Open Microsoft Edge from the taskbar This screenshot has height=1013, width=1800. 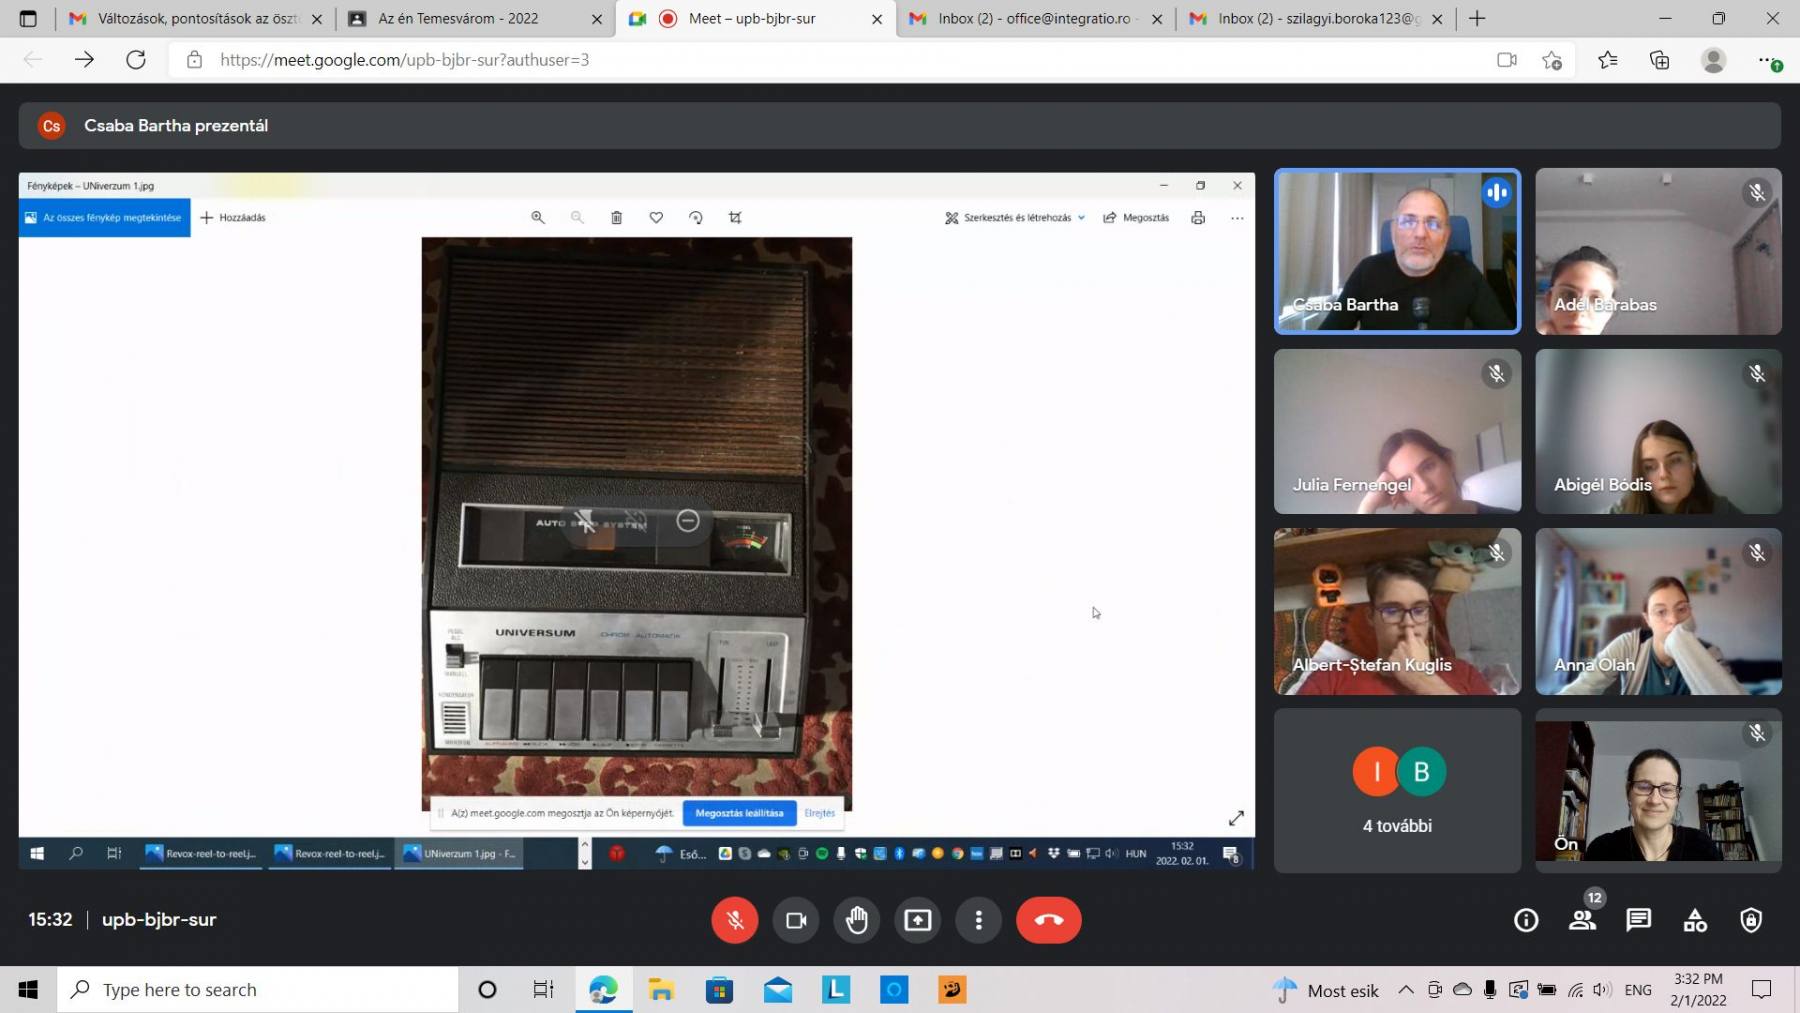(603, 990)
